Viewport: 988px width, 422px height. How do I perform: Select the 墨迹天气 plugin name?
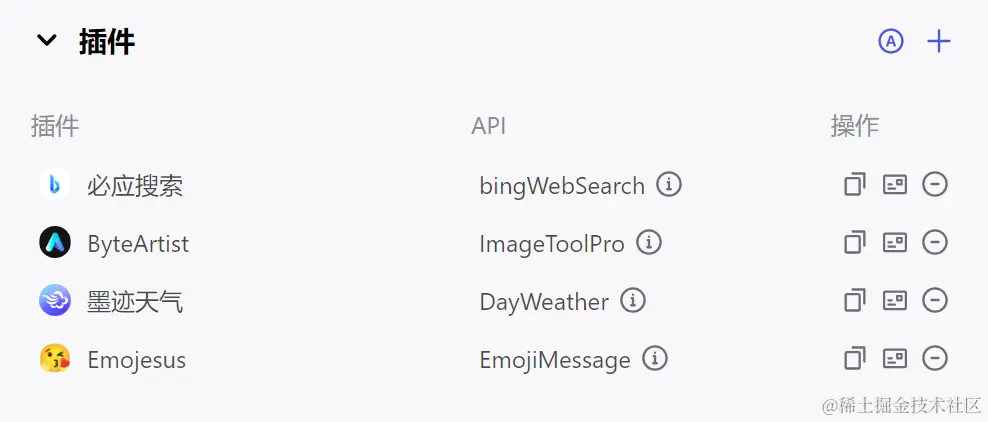pyautogui.click(x=135, y=301)
